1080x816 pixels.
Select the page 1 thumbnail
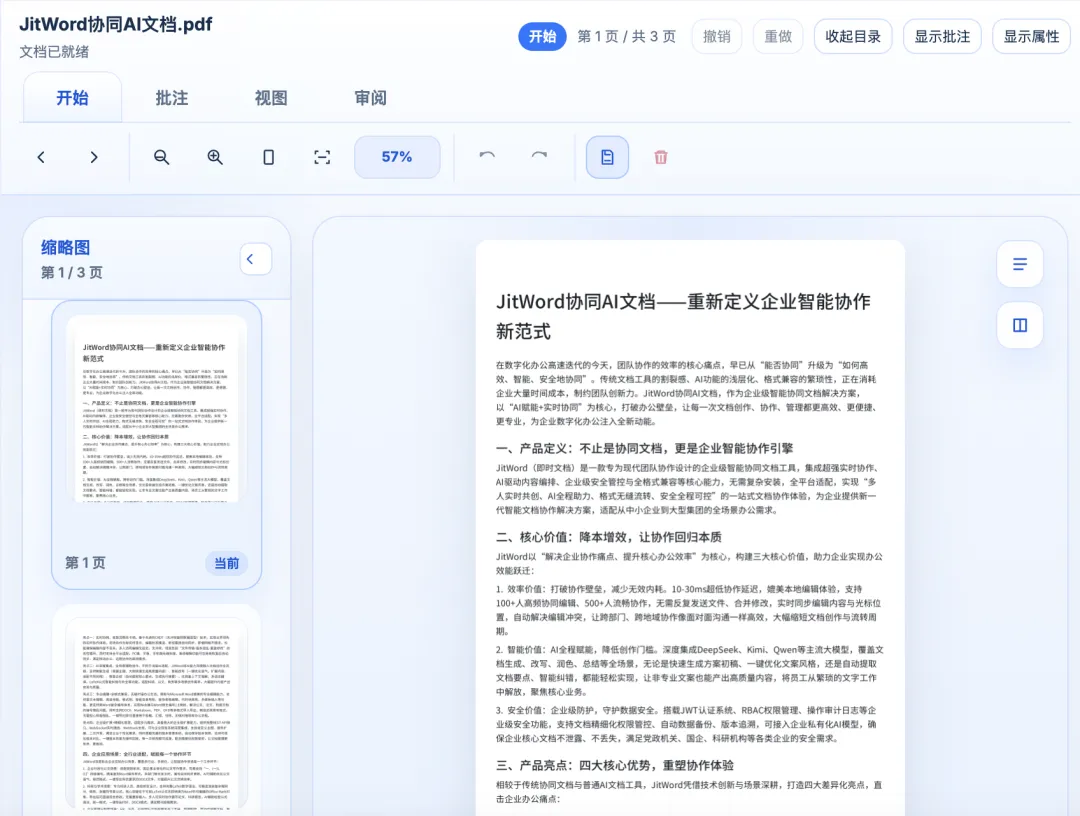tap(156, 445)
